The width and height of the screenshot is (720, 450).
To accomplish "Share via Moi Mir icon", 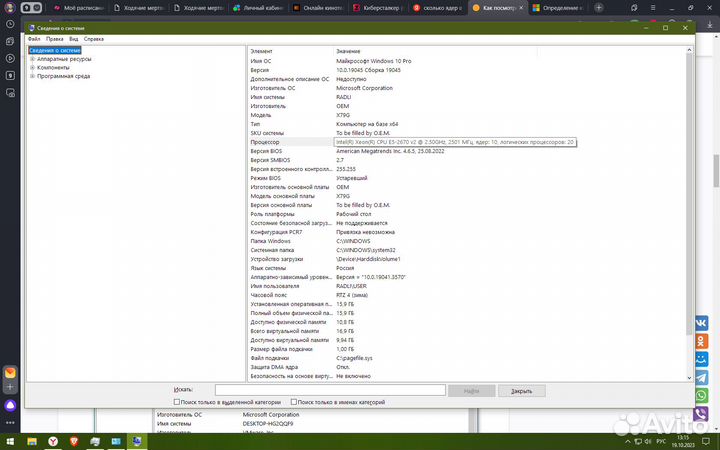I will (701, 359).
